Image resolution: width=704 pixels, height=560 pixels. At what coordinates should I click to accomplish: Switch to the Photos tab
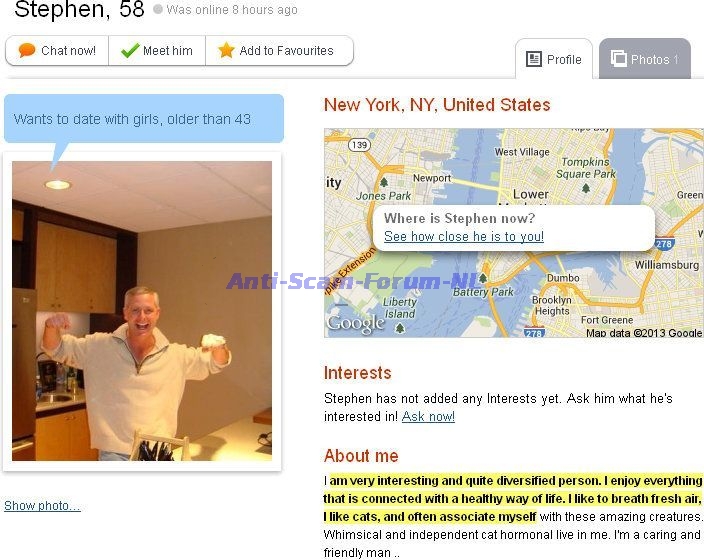click(645, 59)
